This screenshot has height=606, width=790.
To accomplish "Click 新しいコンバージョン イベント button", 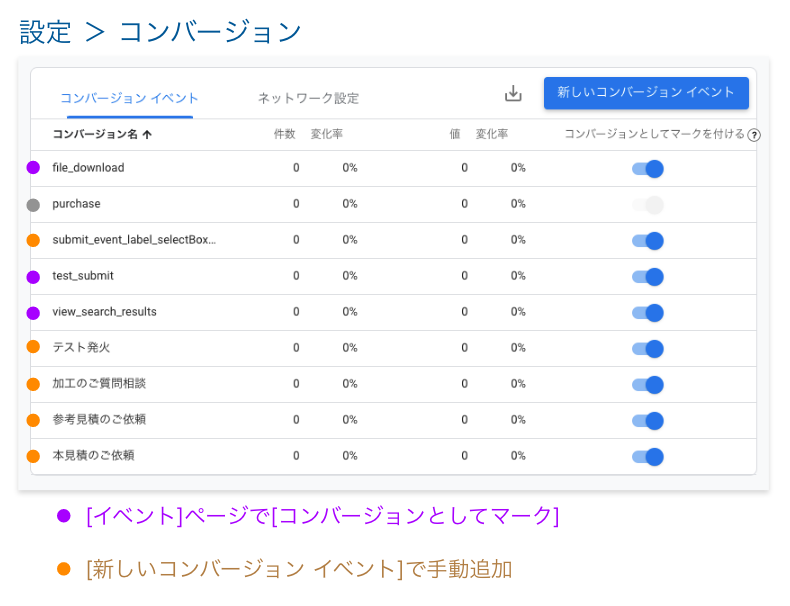I will (646, 93).
